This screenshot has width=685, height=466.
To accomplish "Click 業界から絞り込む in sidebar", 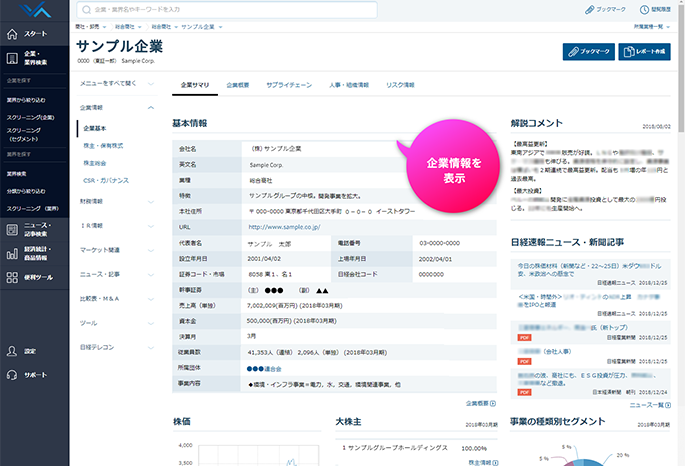I will pyautogui.click(x=26, y=100).
